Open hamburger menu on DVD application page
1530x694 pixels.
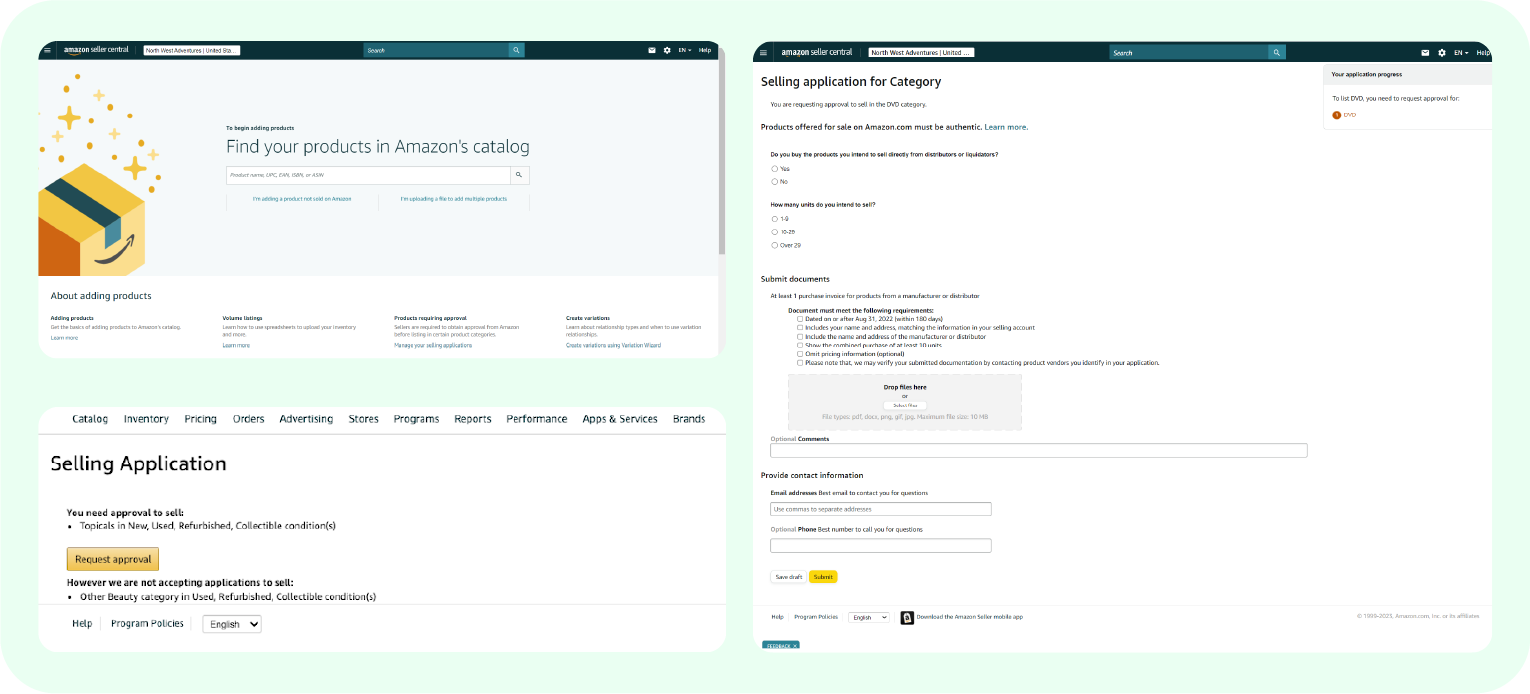pyautogui.click(x=763, y=52)
